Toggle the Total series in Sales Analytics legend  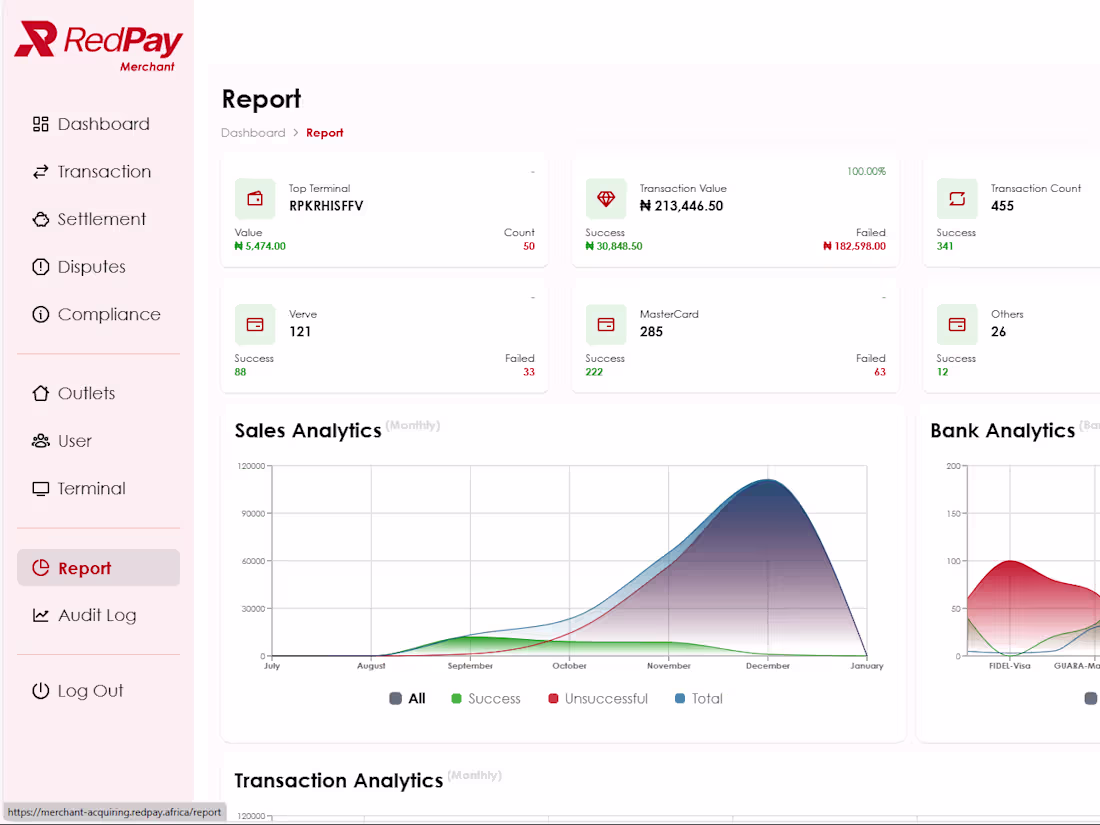[x=698, y=698]
